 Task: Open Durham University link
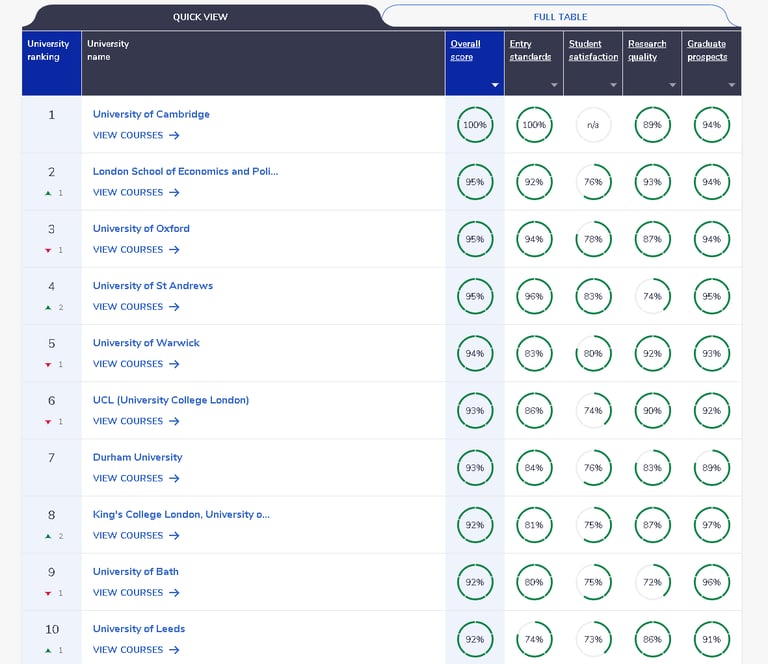[138, 457]
